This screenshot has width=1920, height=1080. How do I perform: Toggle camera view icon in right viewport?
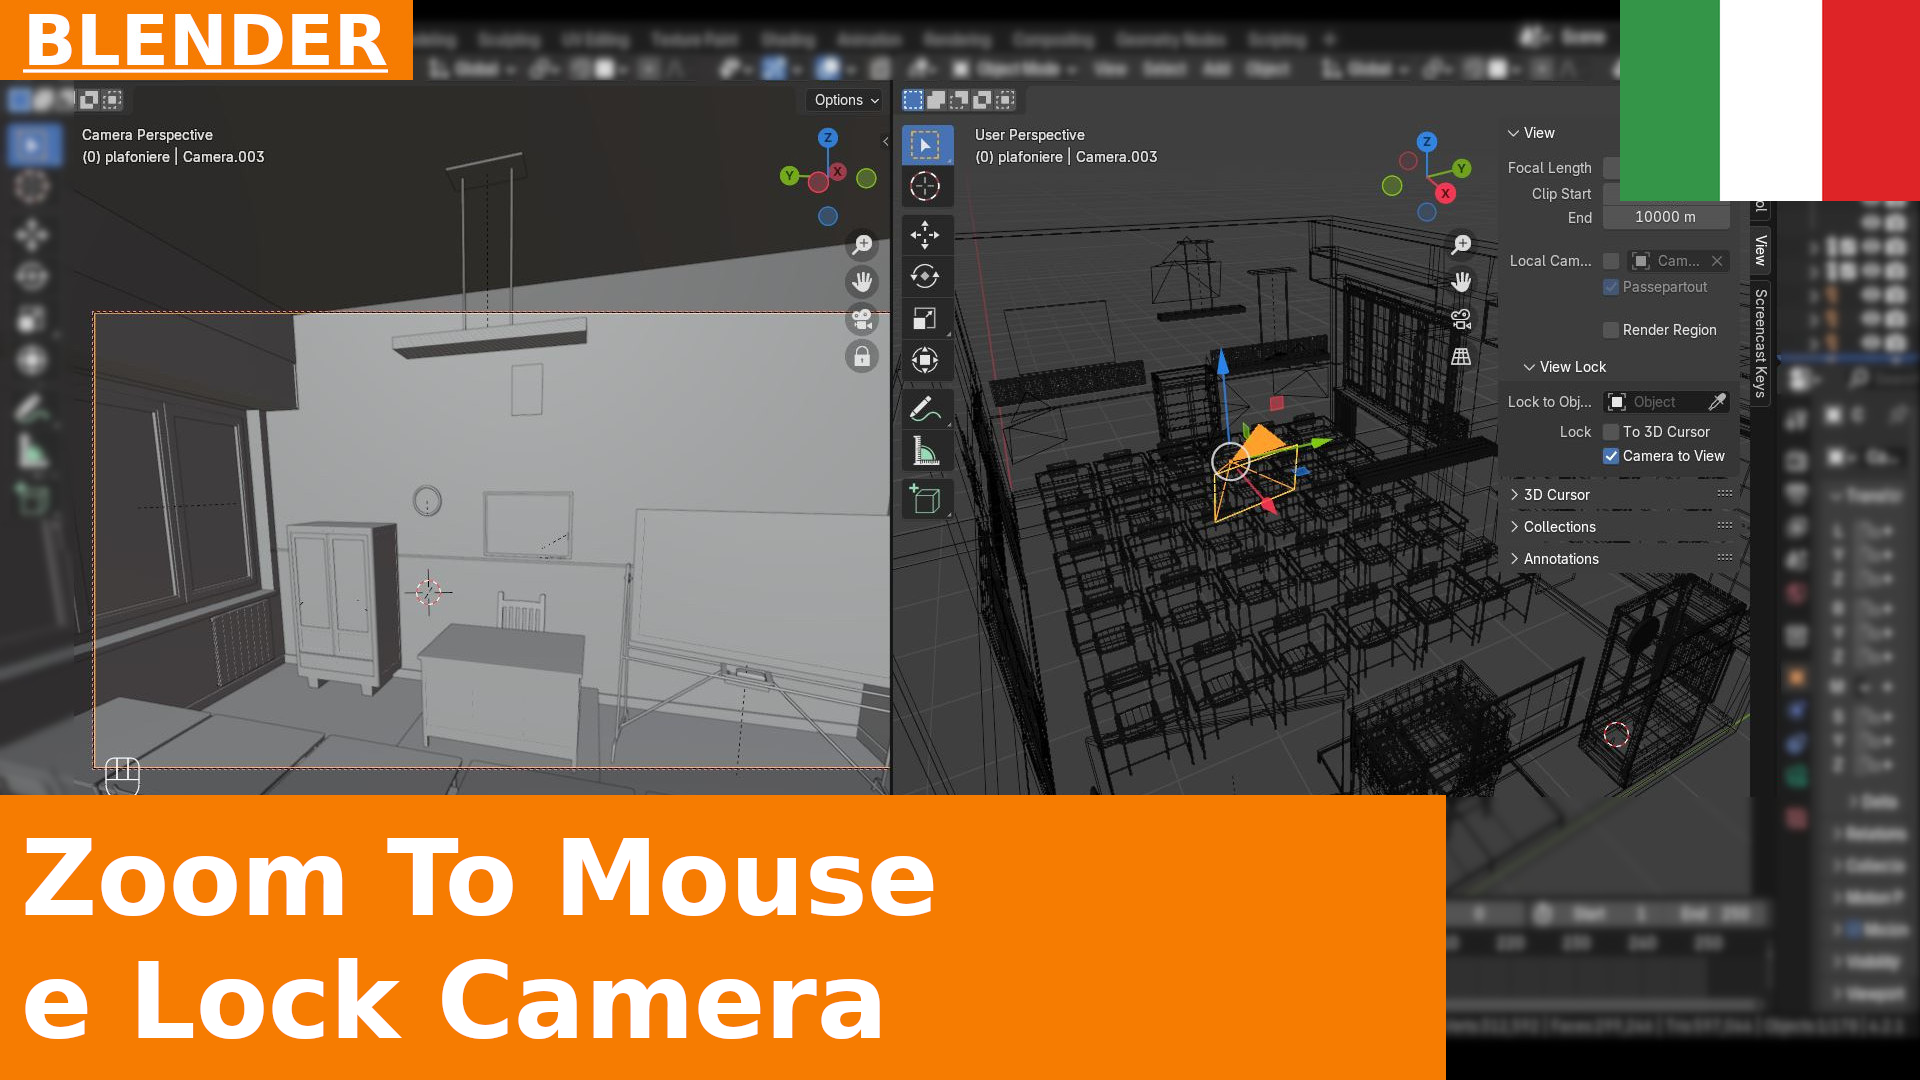coord(1461,319)
